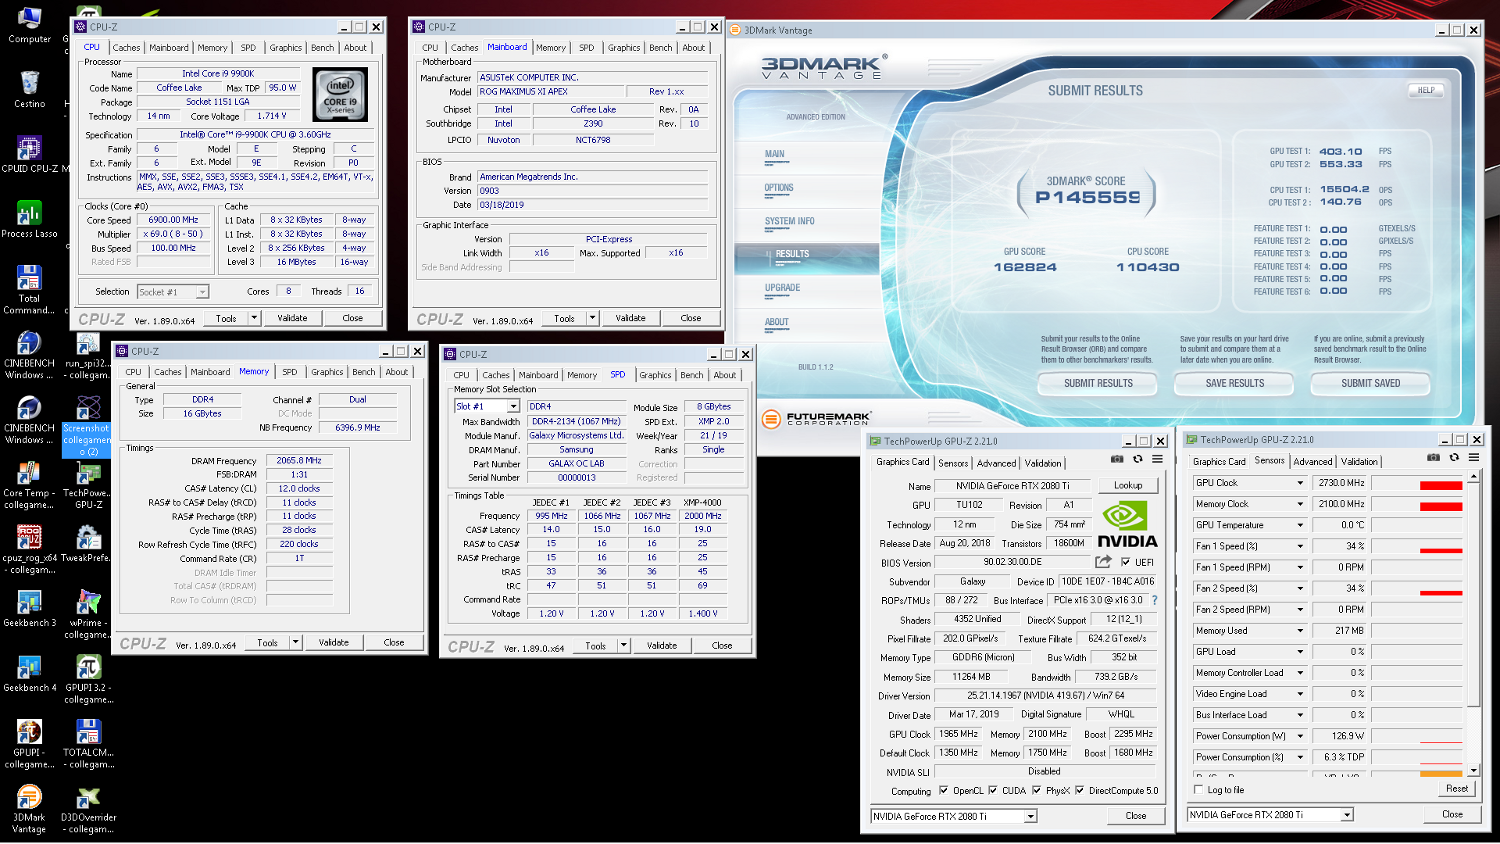Open the Cestino recycle bin icon

click(x=29, y=89)
